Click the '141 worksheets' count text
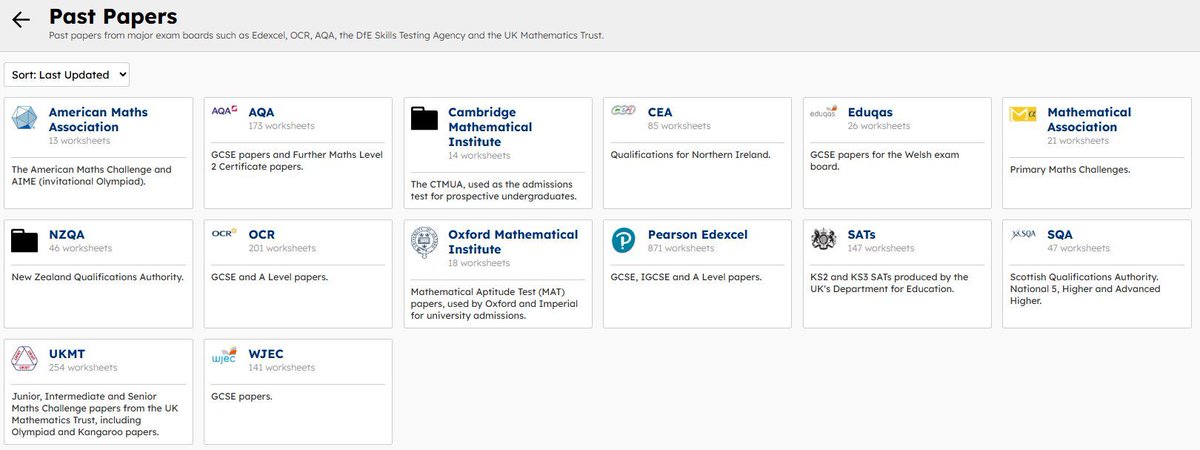 click(x=281, y=368)
